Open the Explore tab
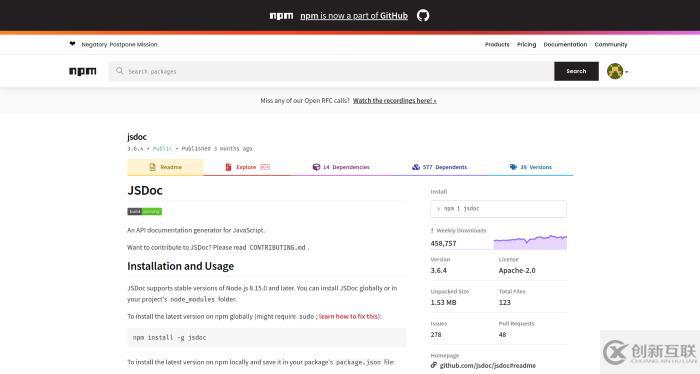The image size is (700, 374). [x=247, y=167]
